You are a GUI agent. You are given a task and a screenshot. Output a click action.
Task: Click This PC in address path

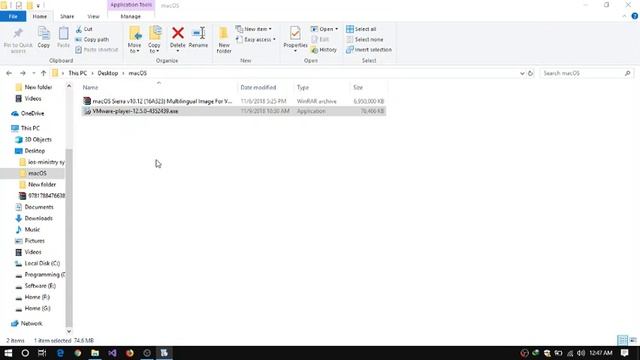click(78, 73)
